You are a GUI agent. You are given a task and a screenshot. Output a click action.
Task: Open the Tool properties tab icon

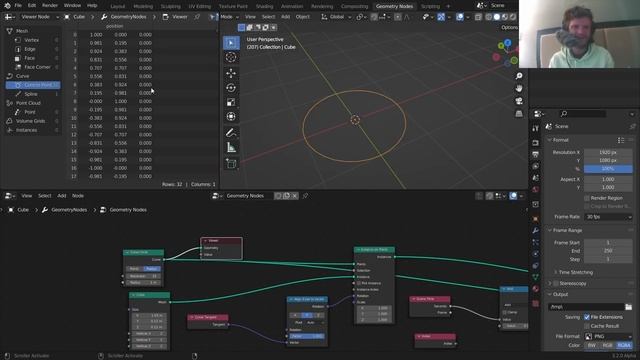tap(536, 129)
